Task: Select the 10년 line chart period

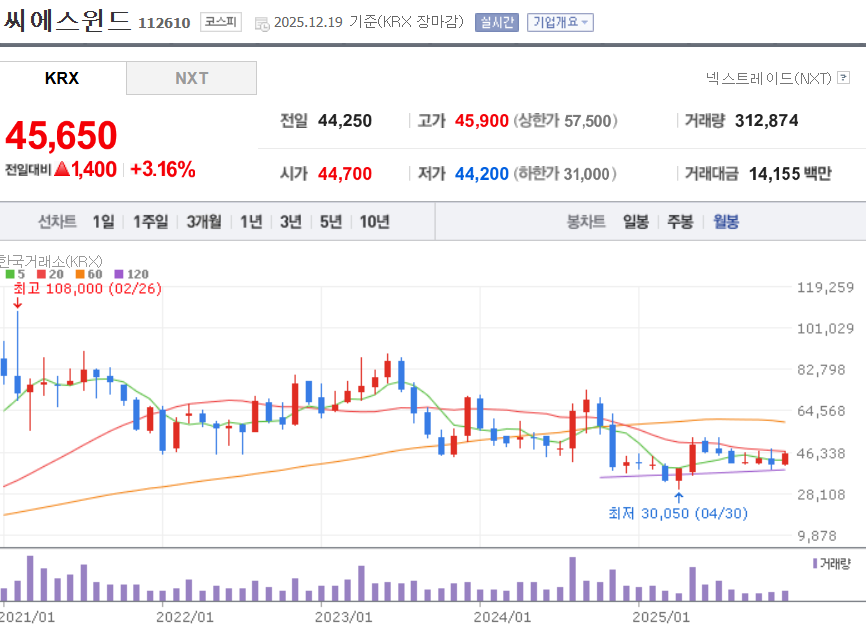Action: (x=374, y=221)
